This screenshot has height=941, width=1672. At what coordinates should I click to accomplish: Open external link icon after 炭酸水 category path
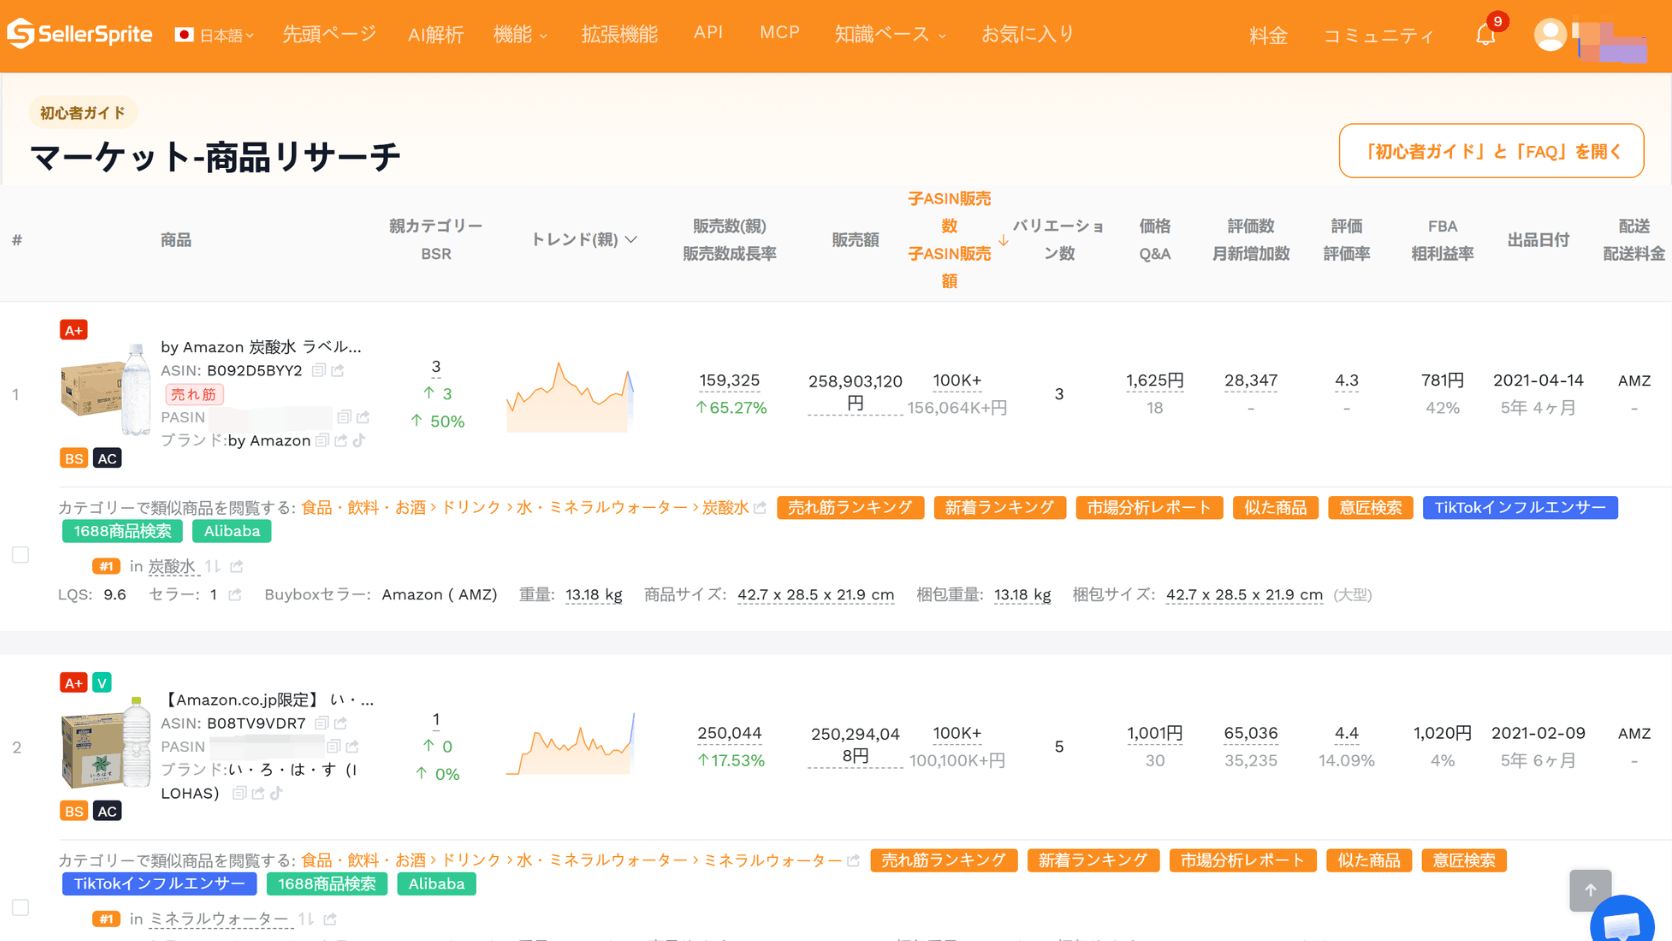[760, 508]
